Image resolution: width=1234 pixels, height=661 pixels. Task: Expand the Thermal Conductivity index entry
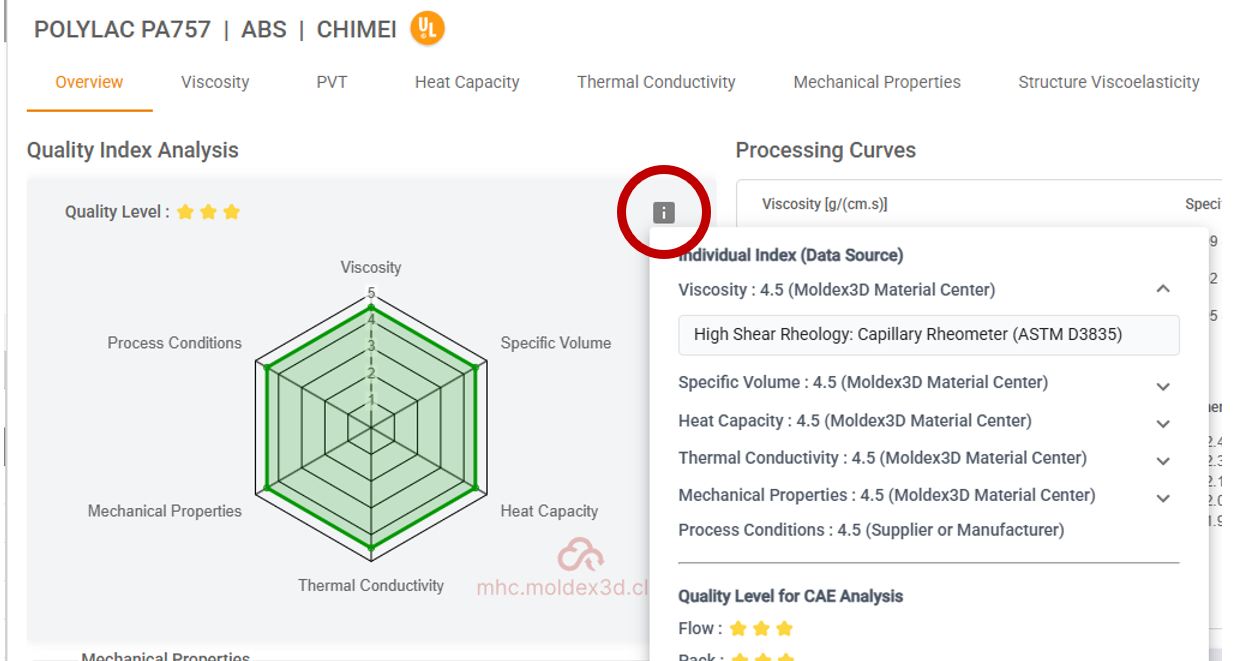pos(1163,461)
